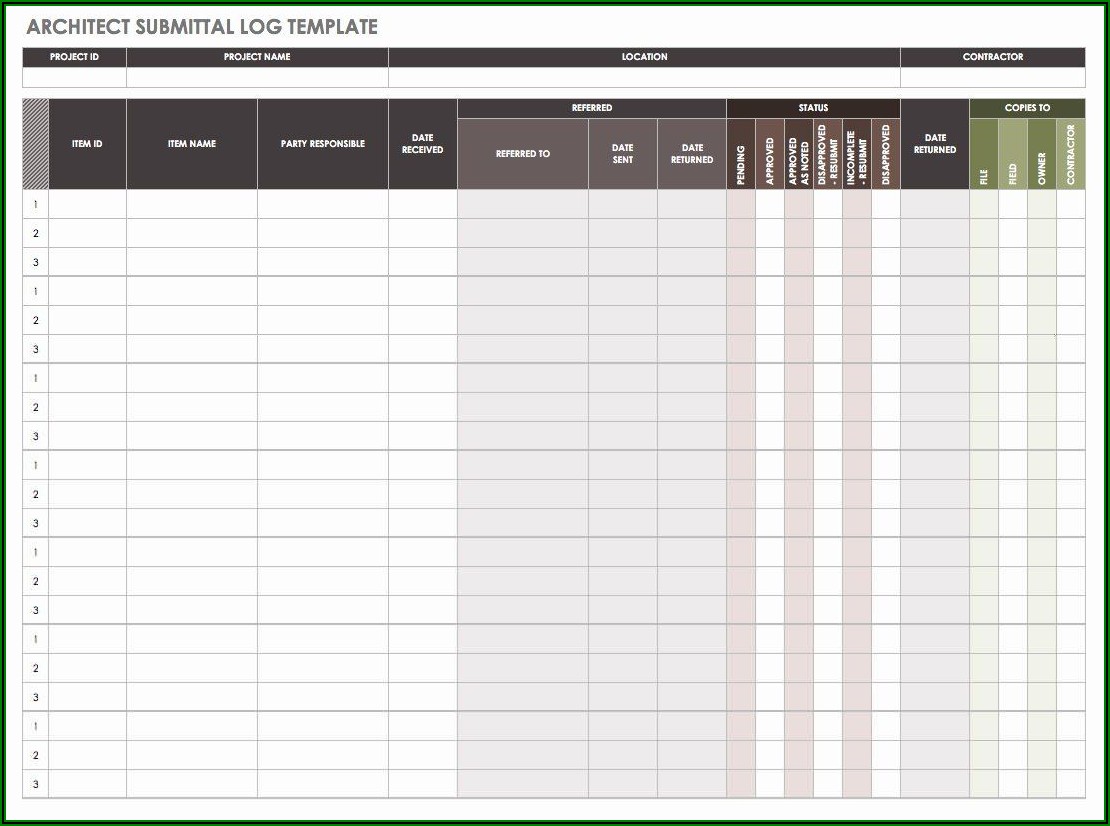Click the Architect Submittal Log Template title
This screenshot has width=1110, height=826.
203,27
